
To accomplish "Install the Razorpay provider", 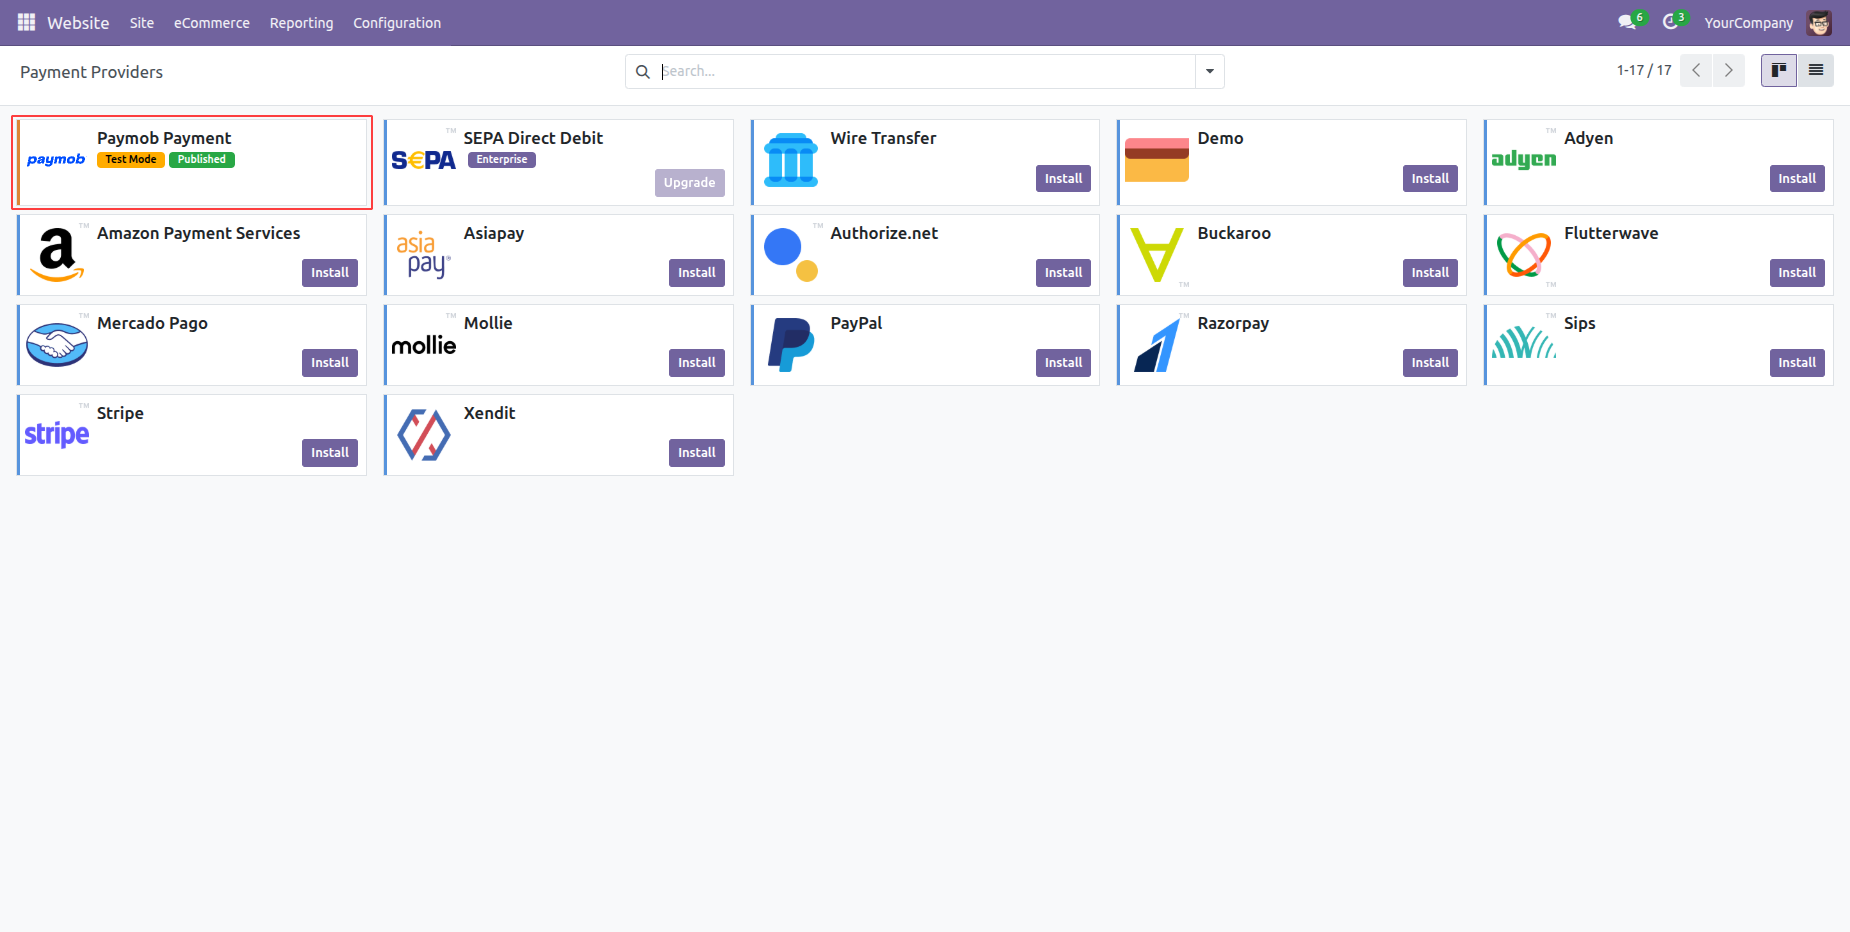I will 1430,363.
